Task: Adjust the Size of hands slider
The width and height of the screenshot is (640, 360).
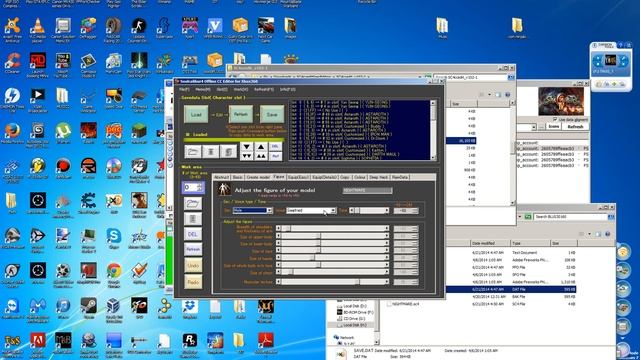Action: 333,258
